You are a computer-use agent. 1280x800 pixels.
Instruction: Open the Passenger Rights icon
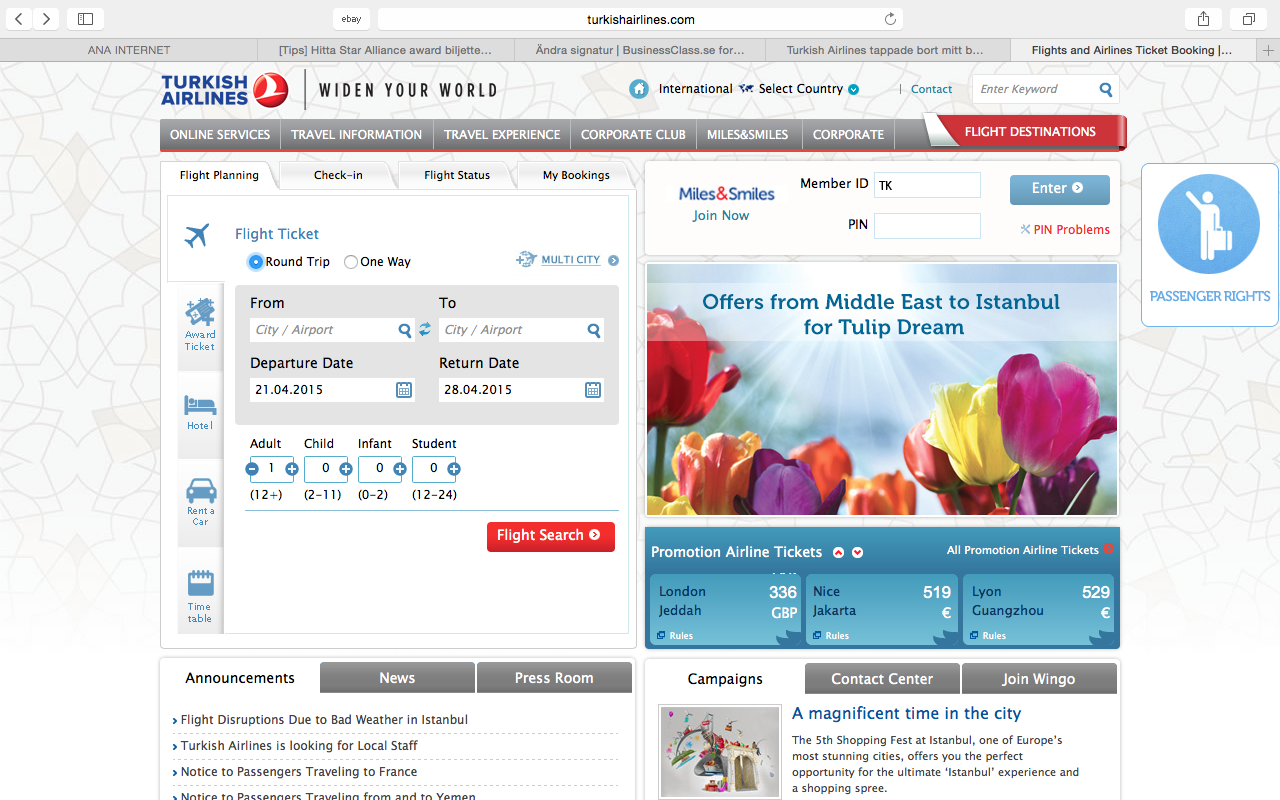1209,225
